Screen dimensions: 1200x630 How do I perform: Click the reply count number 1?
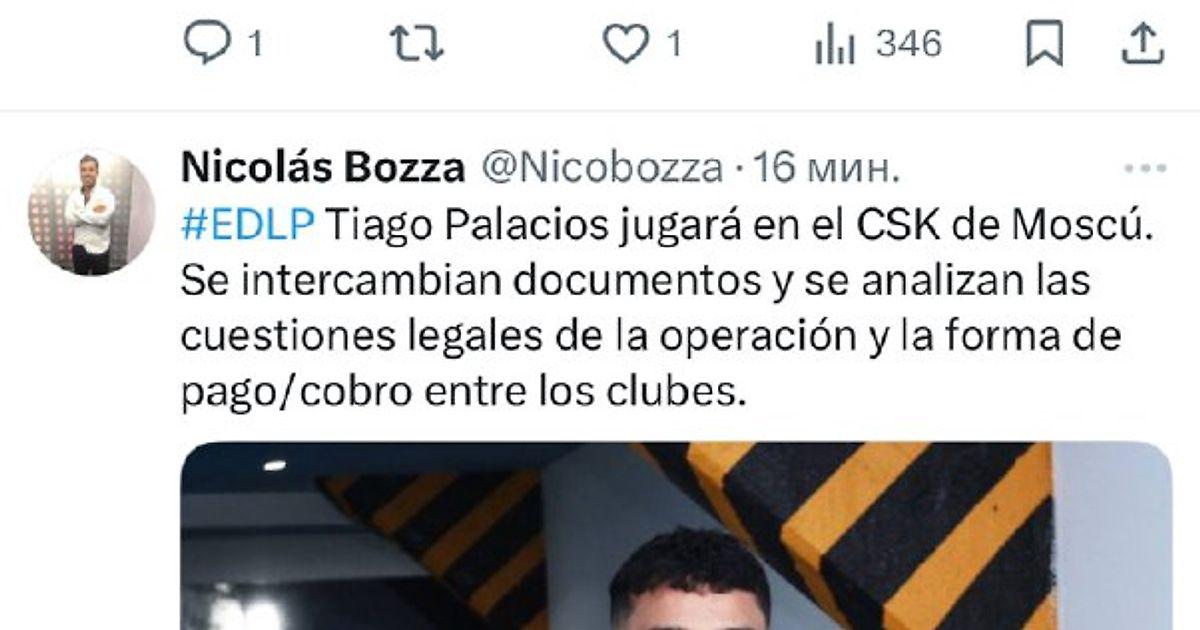pyautogui.click(x=254, y=46)
